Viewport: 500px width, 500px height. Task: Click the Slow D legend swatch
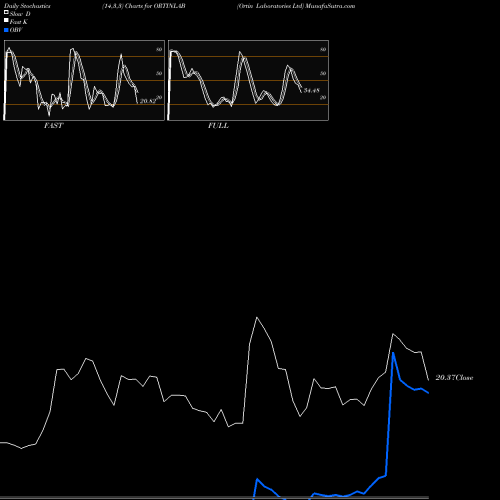(6, 13)
